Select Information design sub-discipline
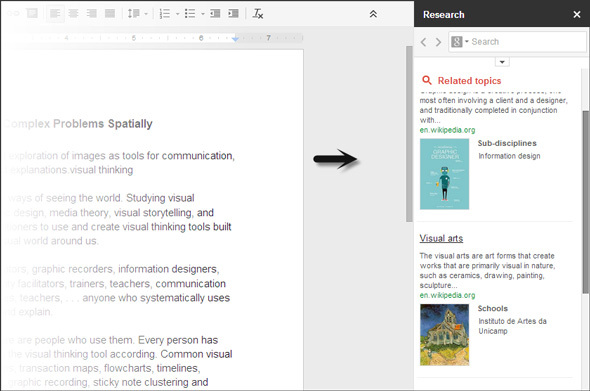The image size is (590, 391). pos(509,156)
